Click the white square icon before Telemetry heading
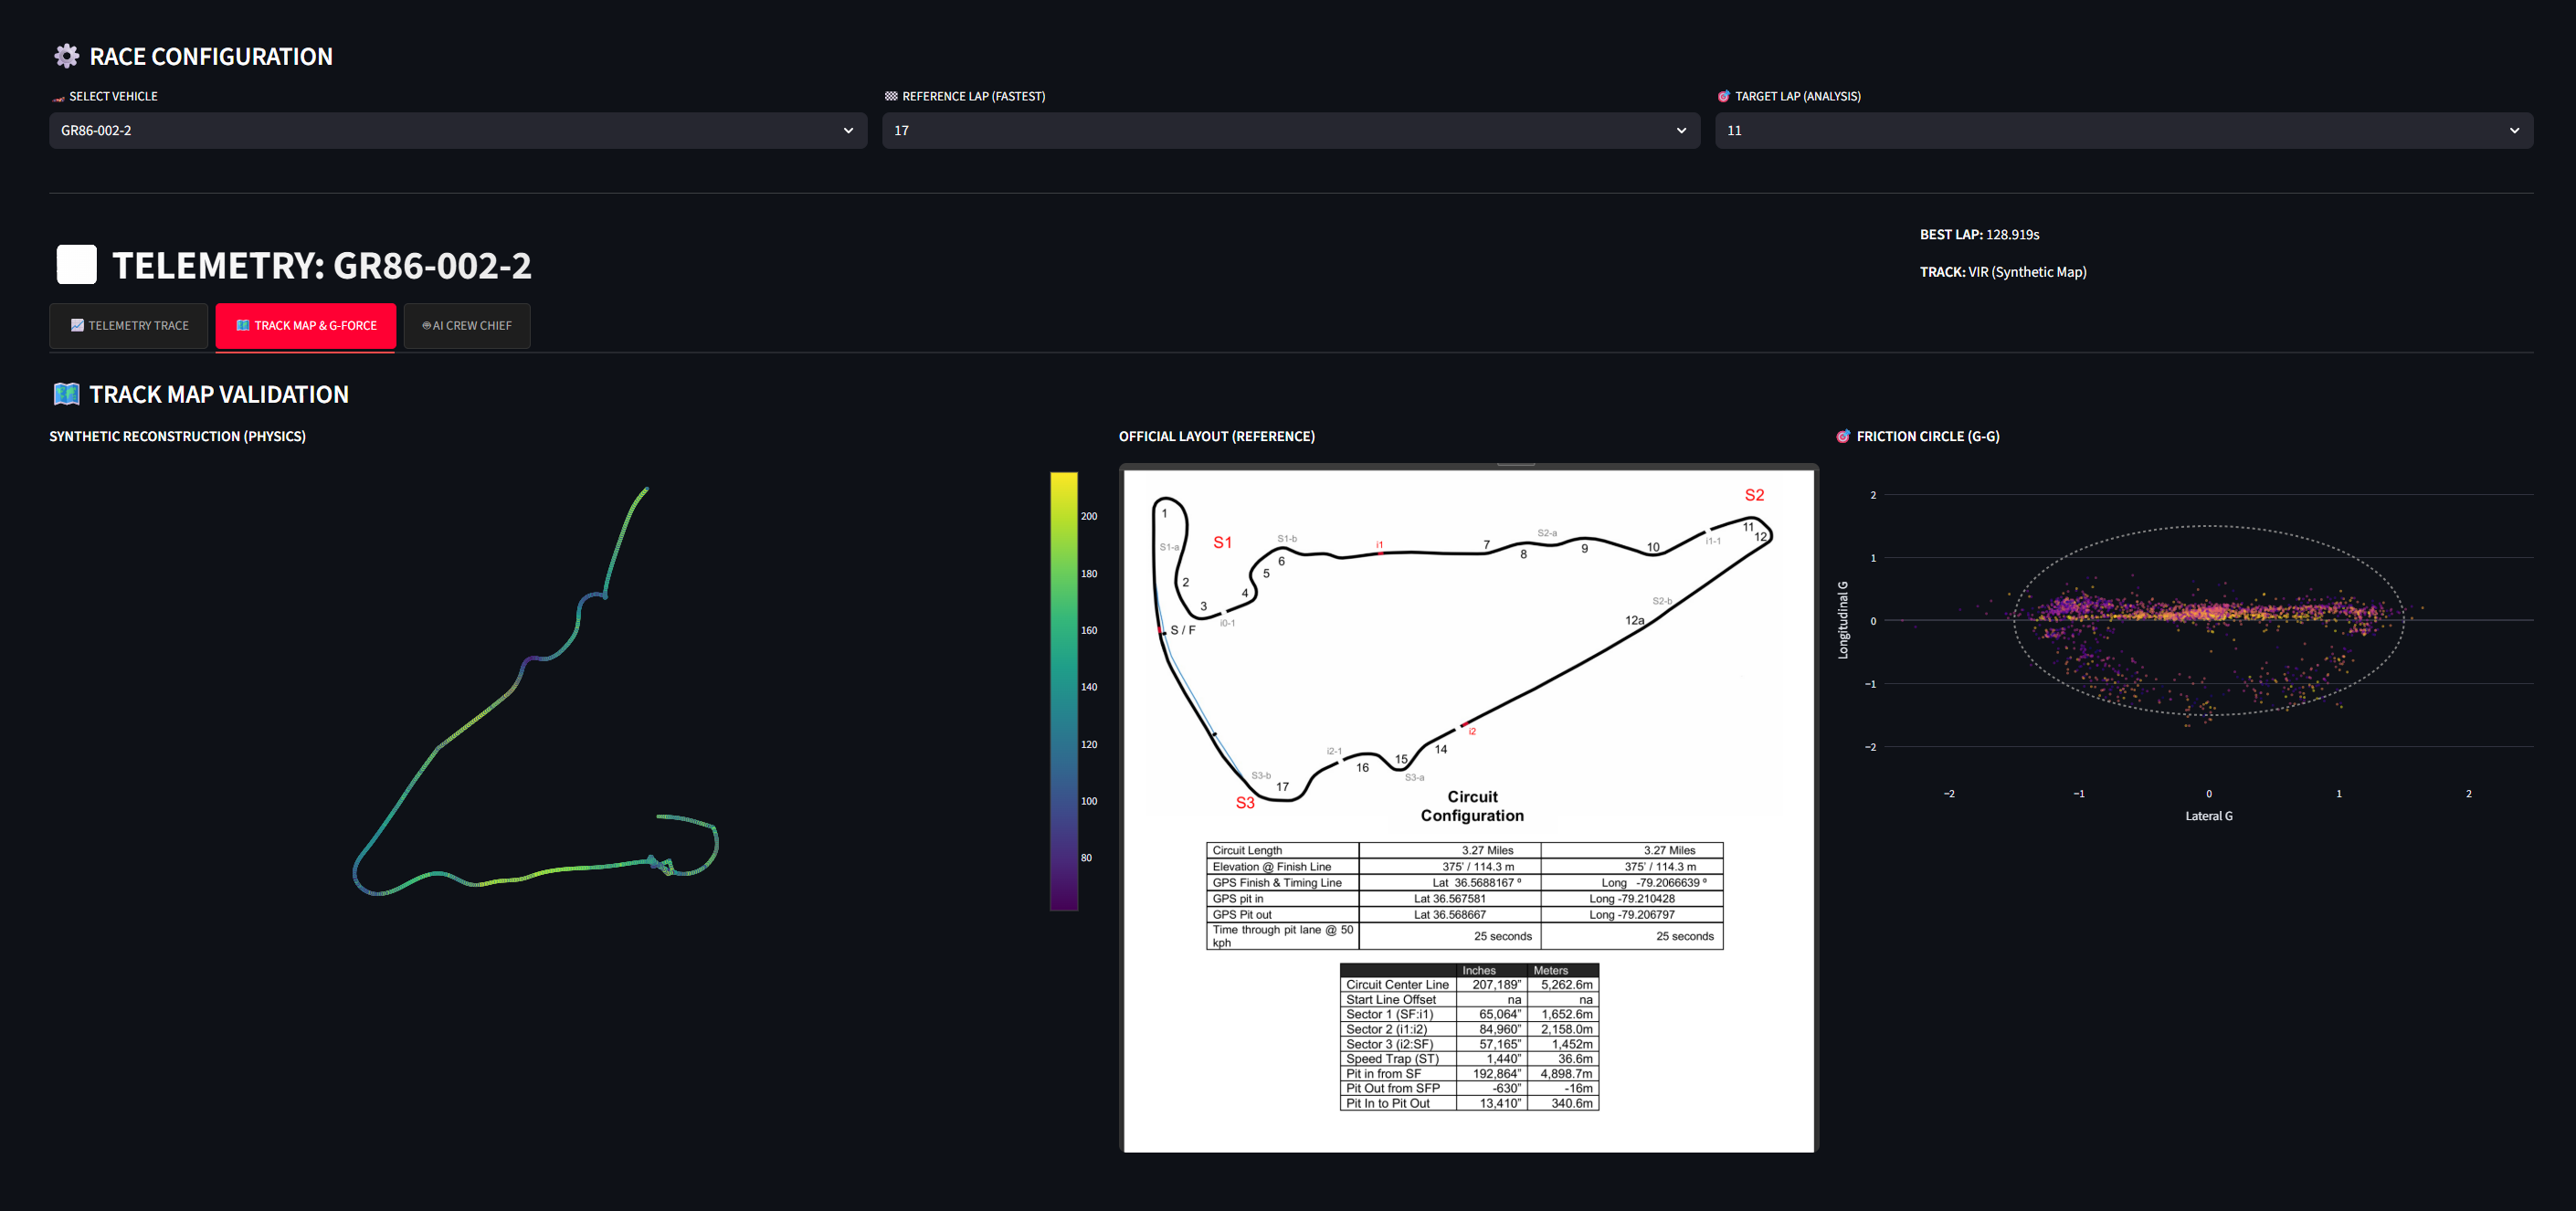 [77, 265]
